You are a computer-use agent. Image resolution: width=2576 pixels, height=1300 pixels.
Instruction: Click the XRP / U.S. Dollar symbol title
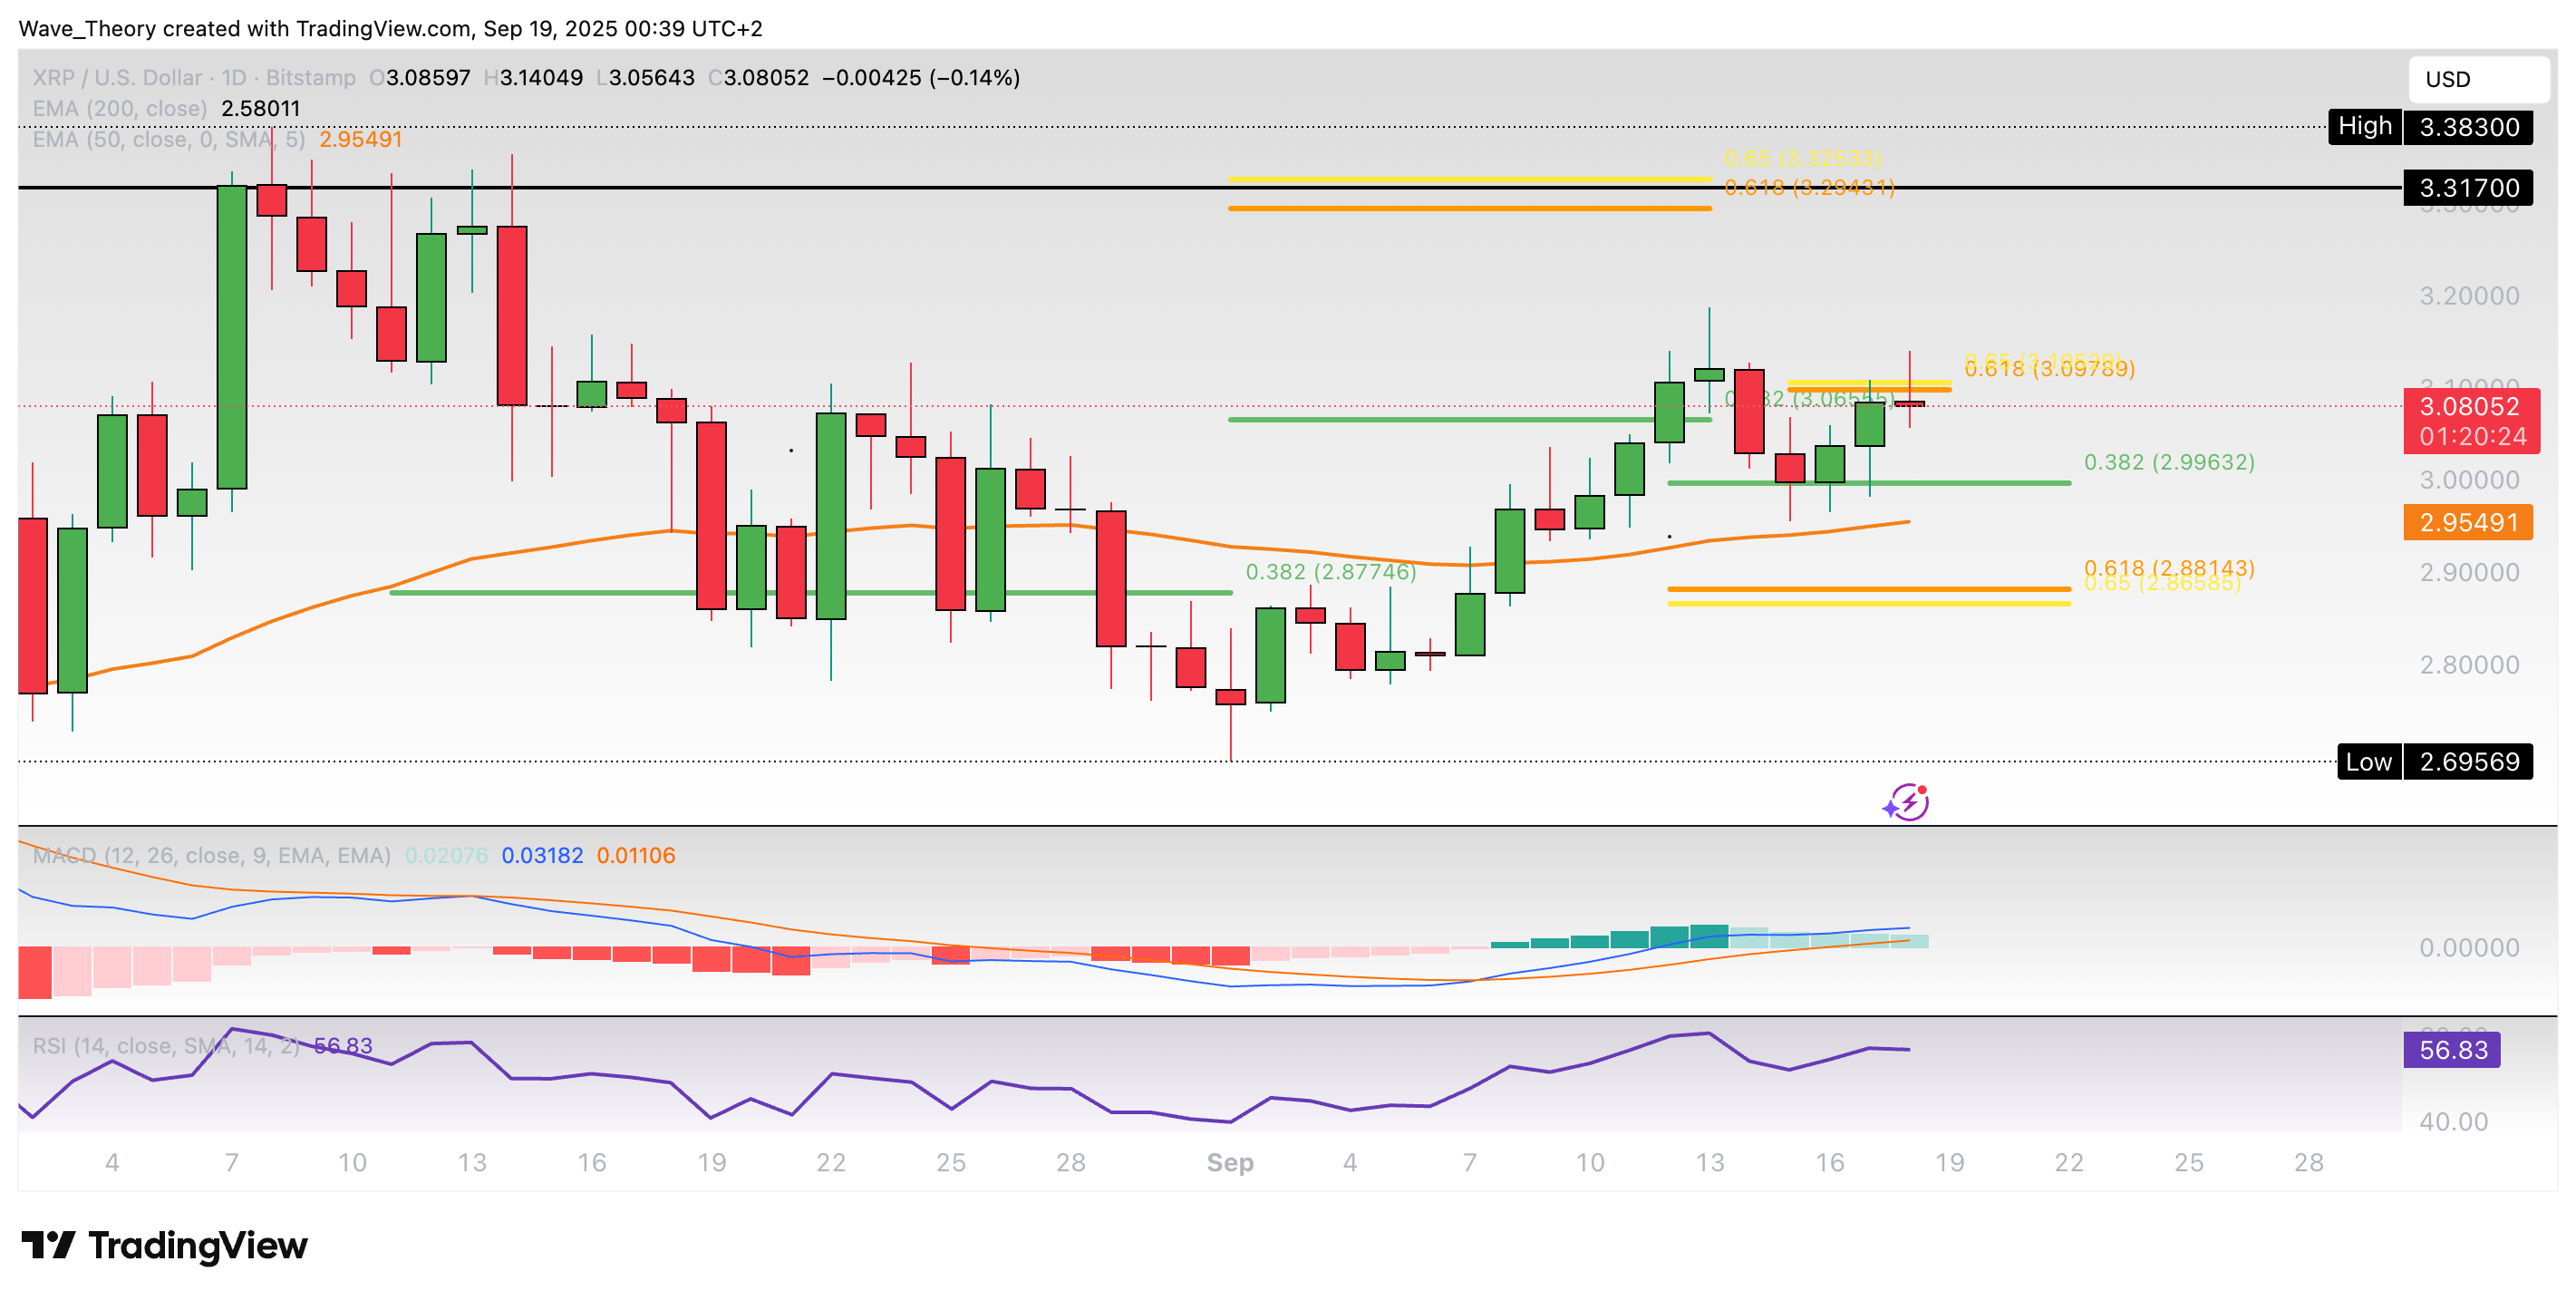point(117,78)
